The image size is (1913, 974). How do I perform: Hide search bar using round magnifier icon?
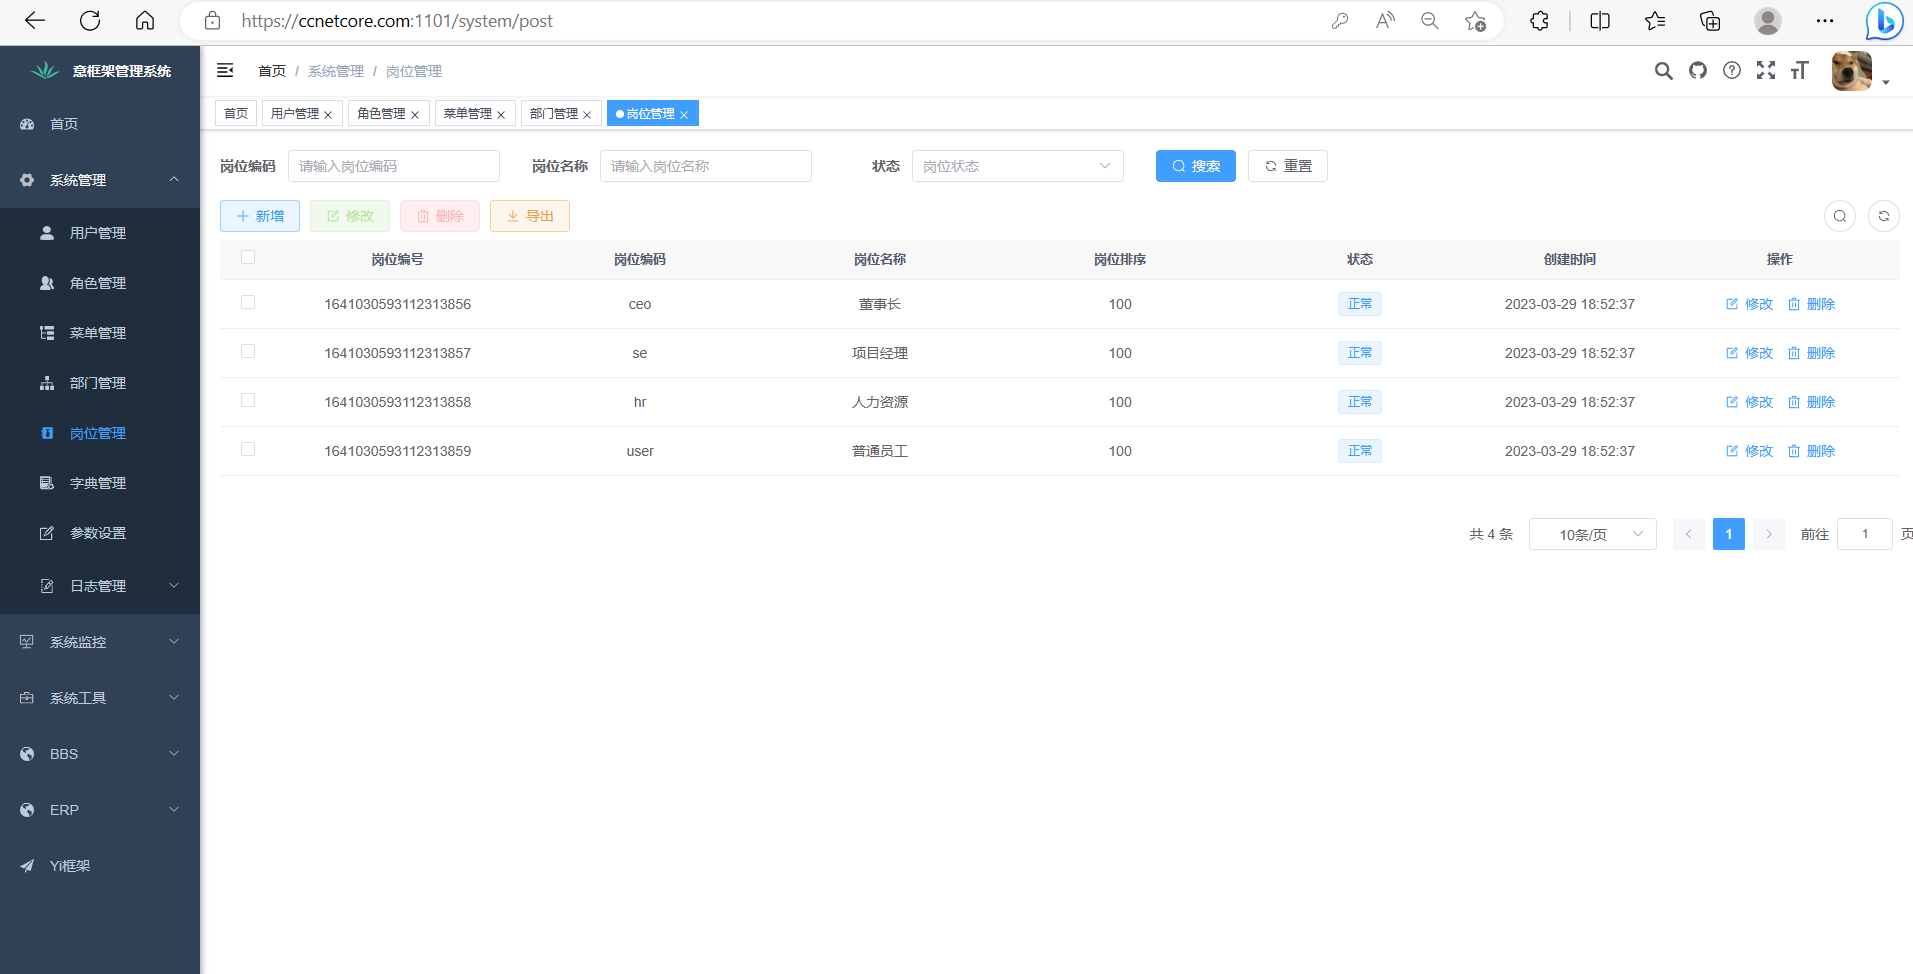coord(1840,216)
